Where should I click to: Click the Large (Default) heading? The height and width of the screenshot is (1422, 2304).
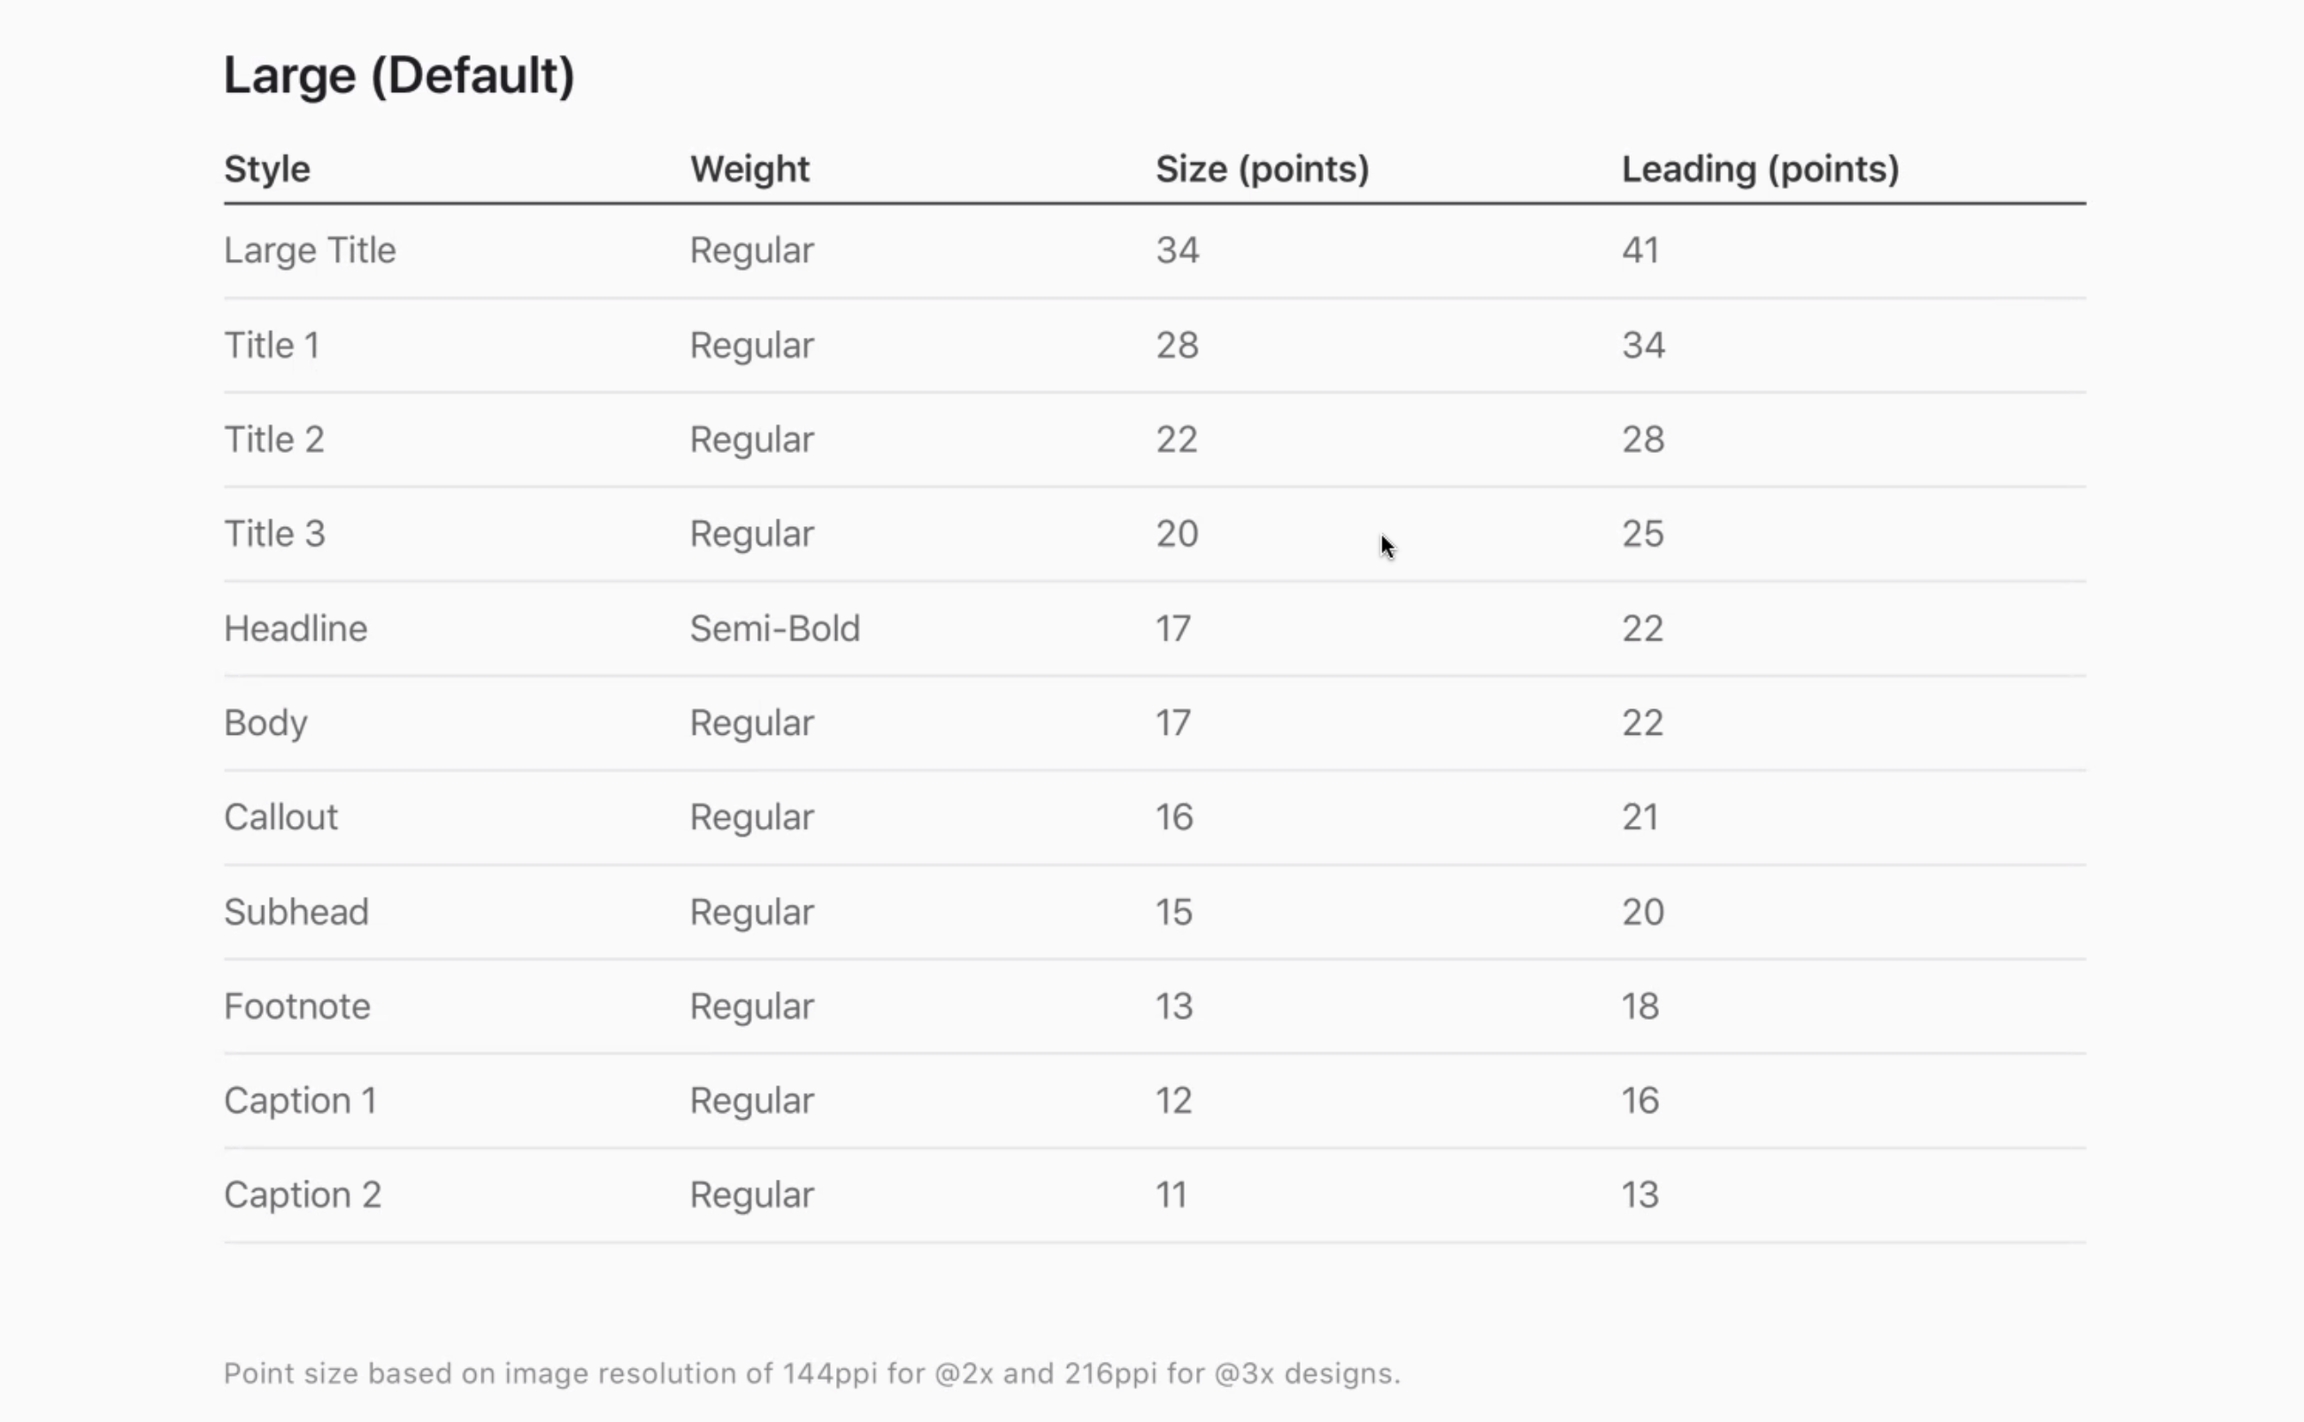click(x=398, y=76)
